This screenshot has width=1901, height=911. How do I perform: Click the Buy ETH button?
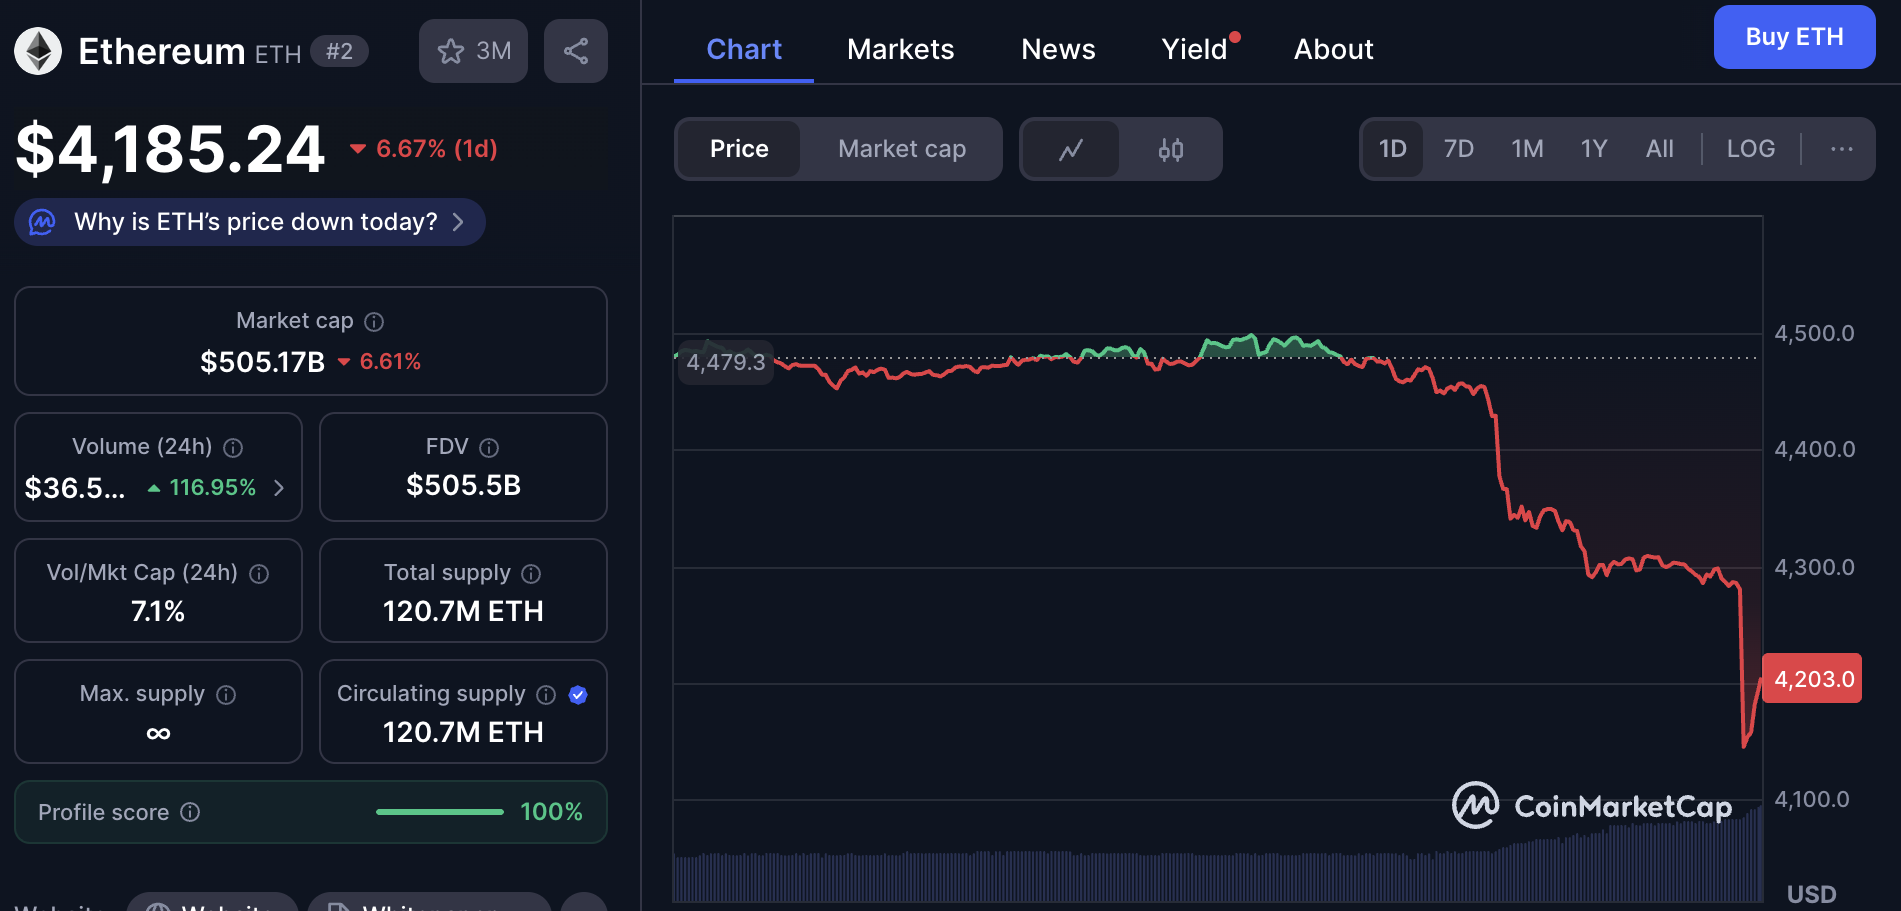[x=1794, y=37]
